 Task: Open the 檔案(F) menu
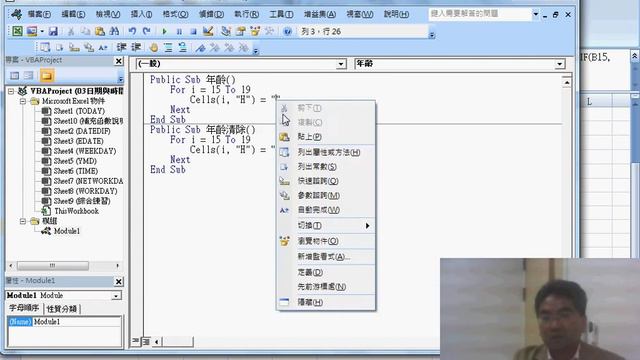pos(39,14)
